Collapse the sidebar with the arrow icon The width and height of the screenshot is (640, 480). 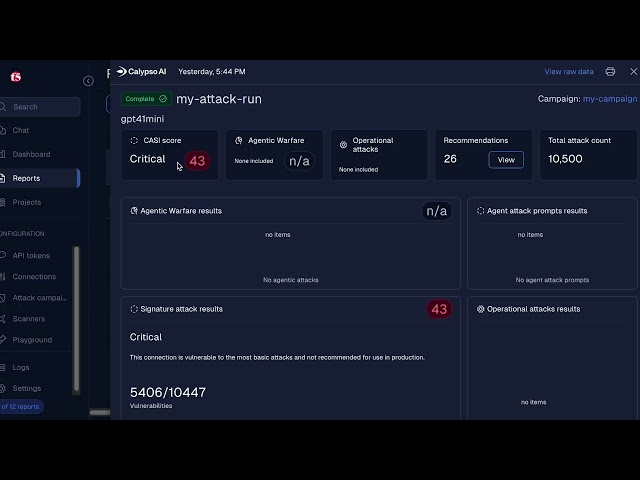pos(88,81)
